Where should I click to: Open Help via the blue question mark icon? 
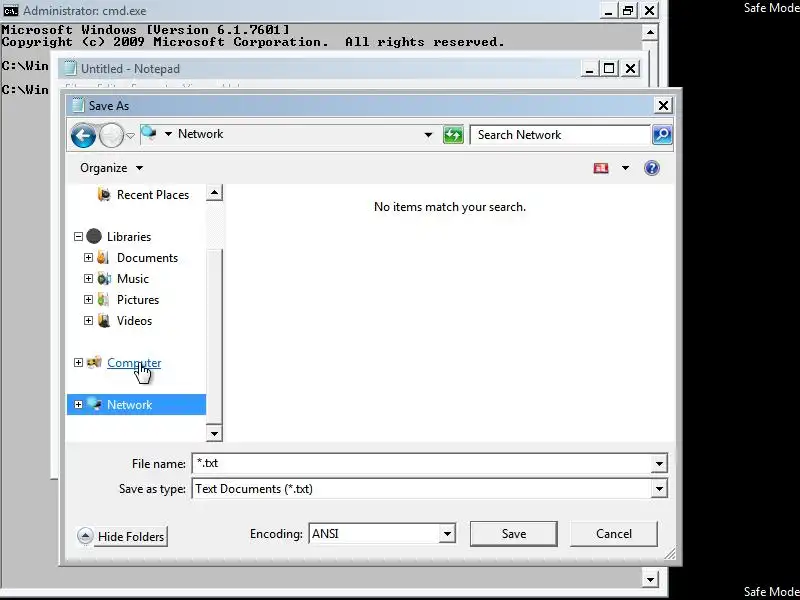click(x=652, y=168)
